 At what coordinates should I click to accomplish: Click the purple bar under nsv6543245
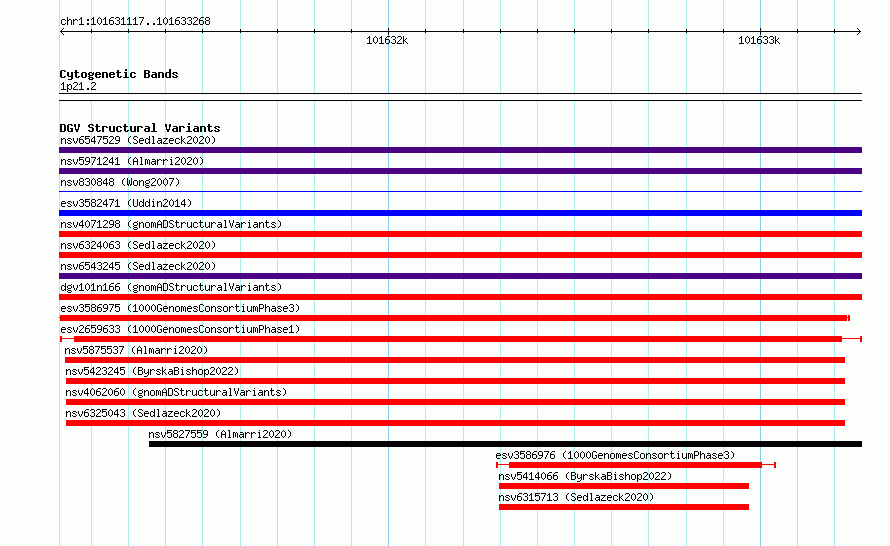460,276
